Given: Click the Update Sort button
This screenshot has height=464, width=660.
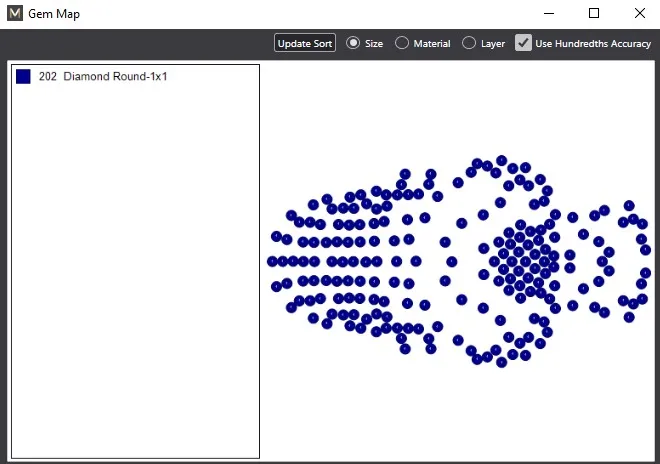Looking at the screenshot, I should pyautogui.click(x=305, y=44).
